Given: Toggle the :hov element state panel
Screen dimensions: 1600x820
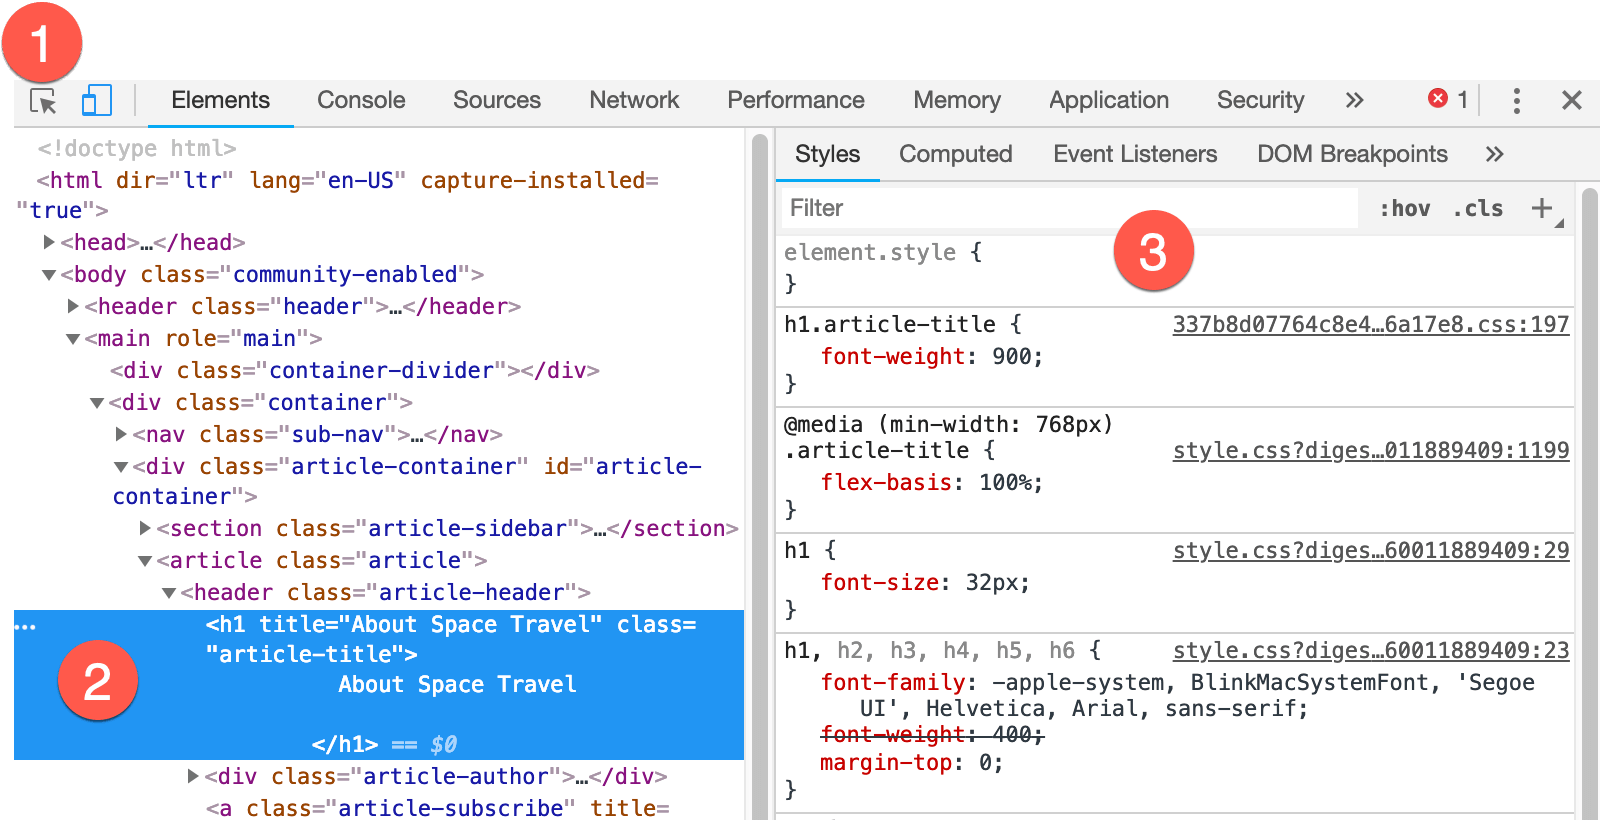Looking at the screenshot, I should click(1404, 208).
